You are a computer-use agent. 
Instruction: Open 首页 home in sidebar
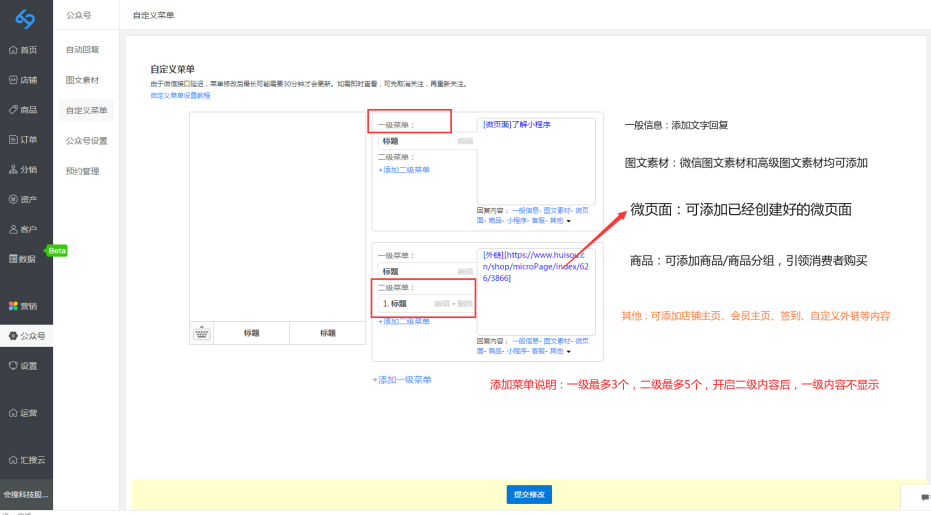click(x=23, y=50)
